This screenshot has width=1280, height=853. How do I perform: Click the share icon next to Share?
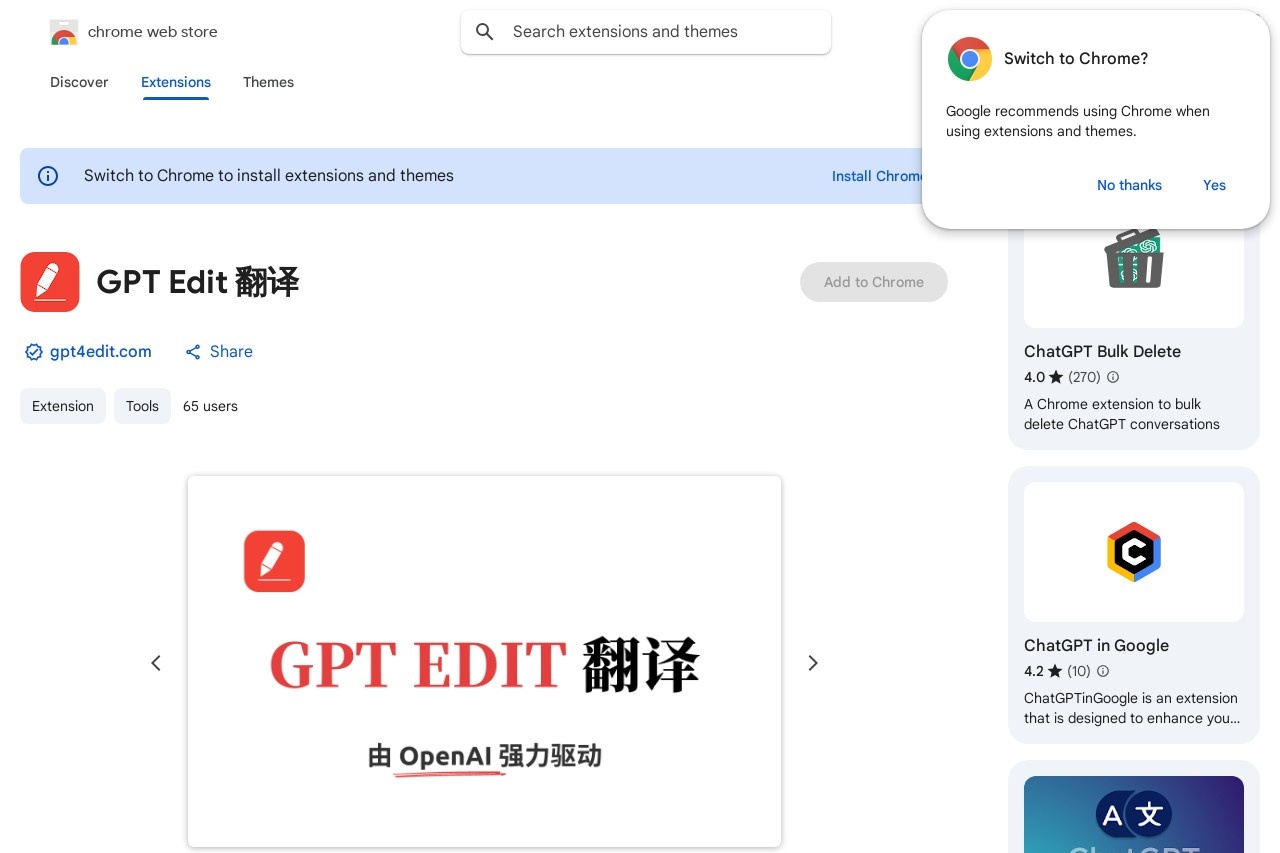point(193,352)
